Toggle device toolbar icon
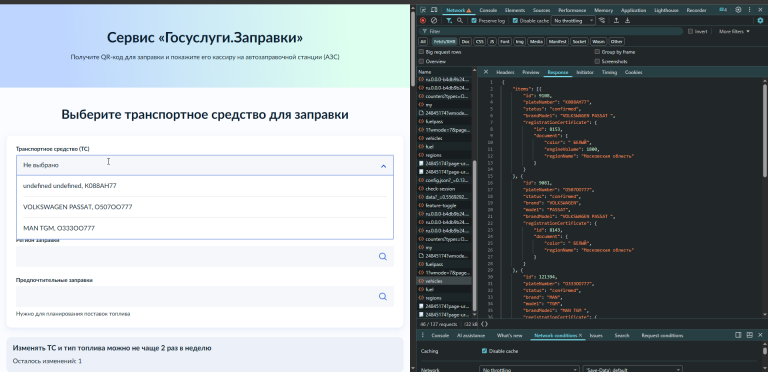The width and height of the screenshot is (768, 372). [434, 10]
